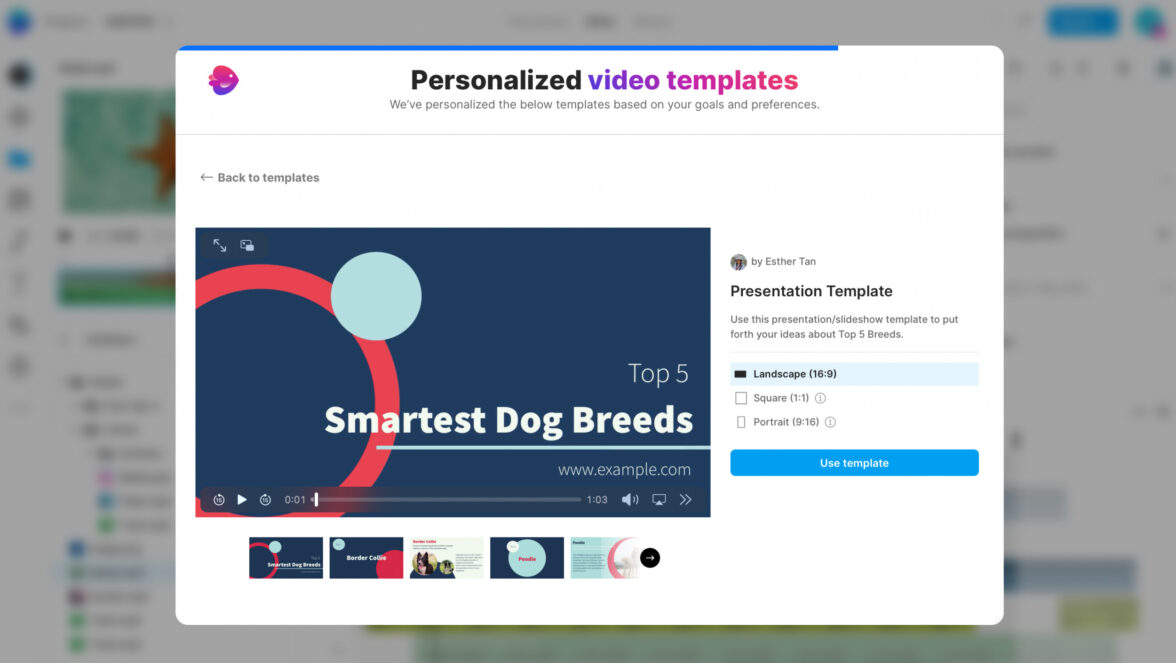
Task: Show next slide thumbnails with arrow
Action: point(650,558)
